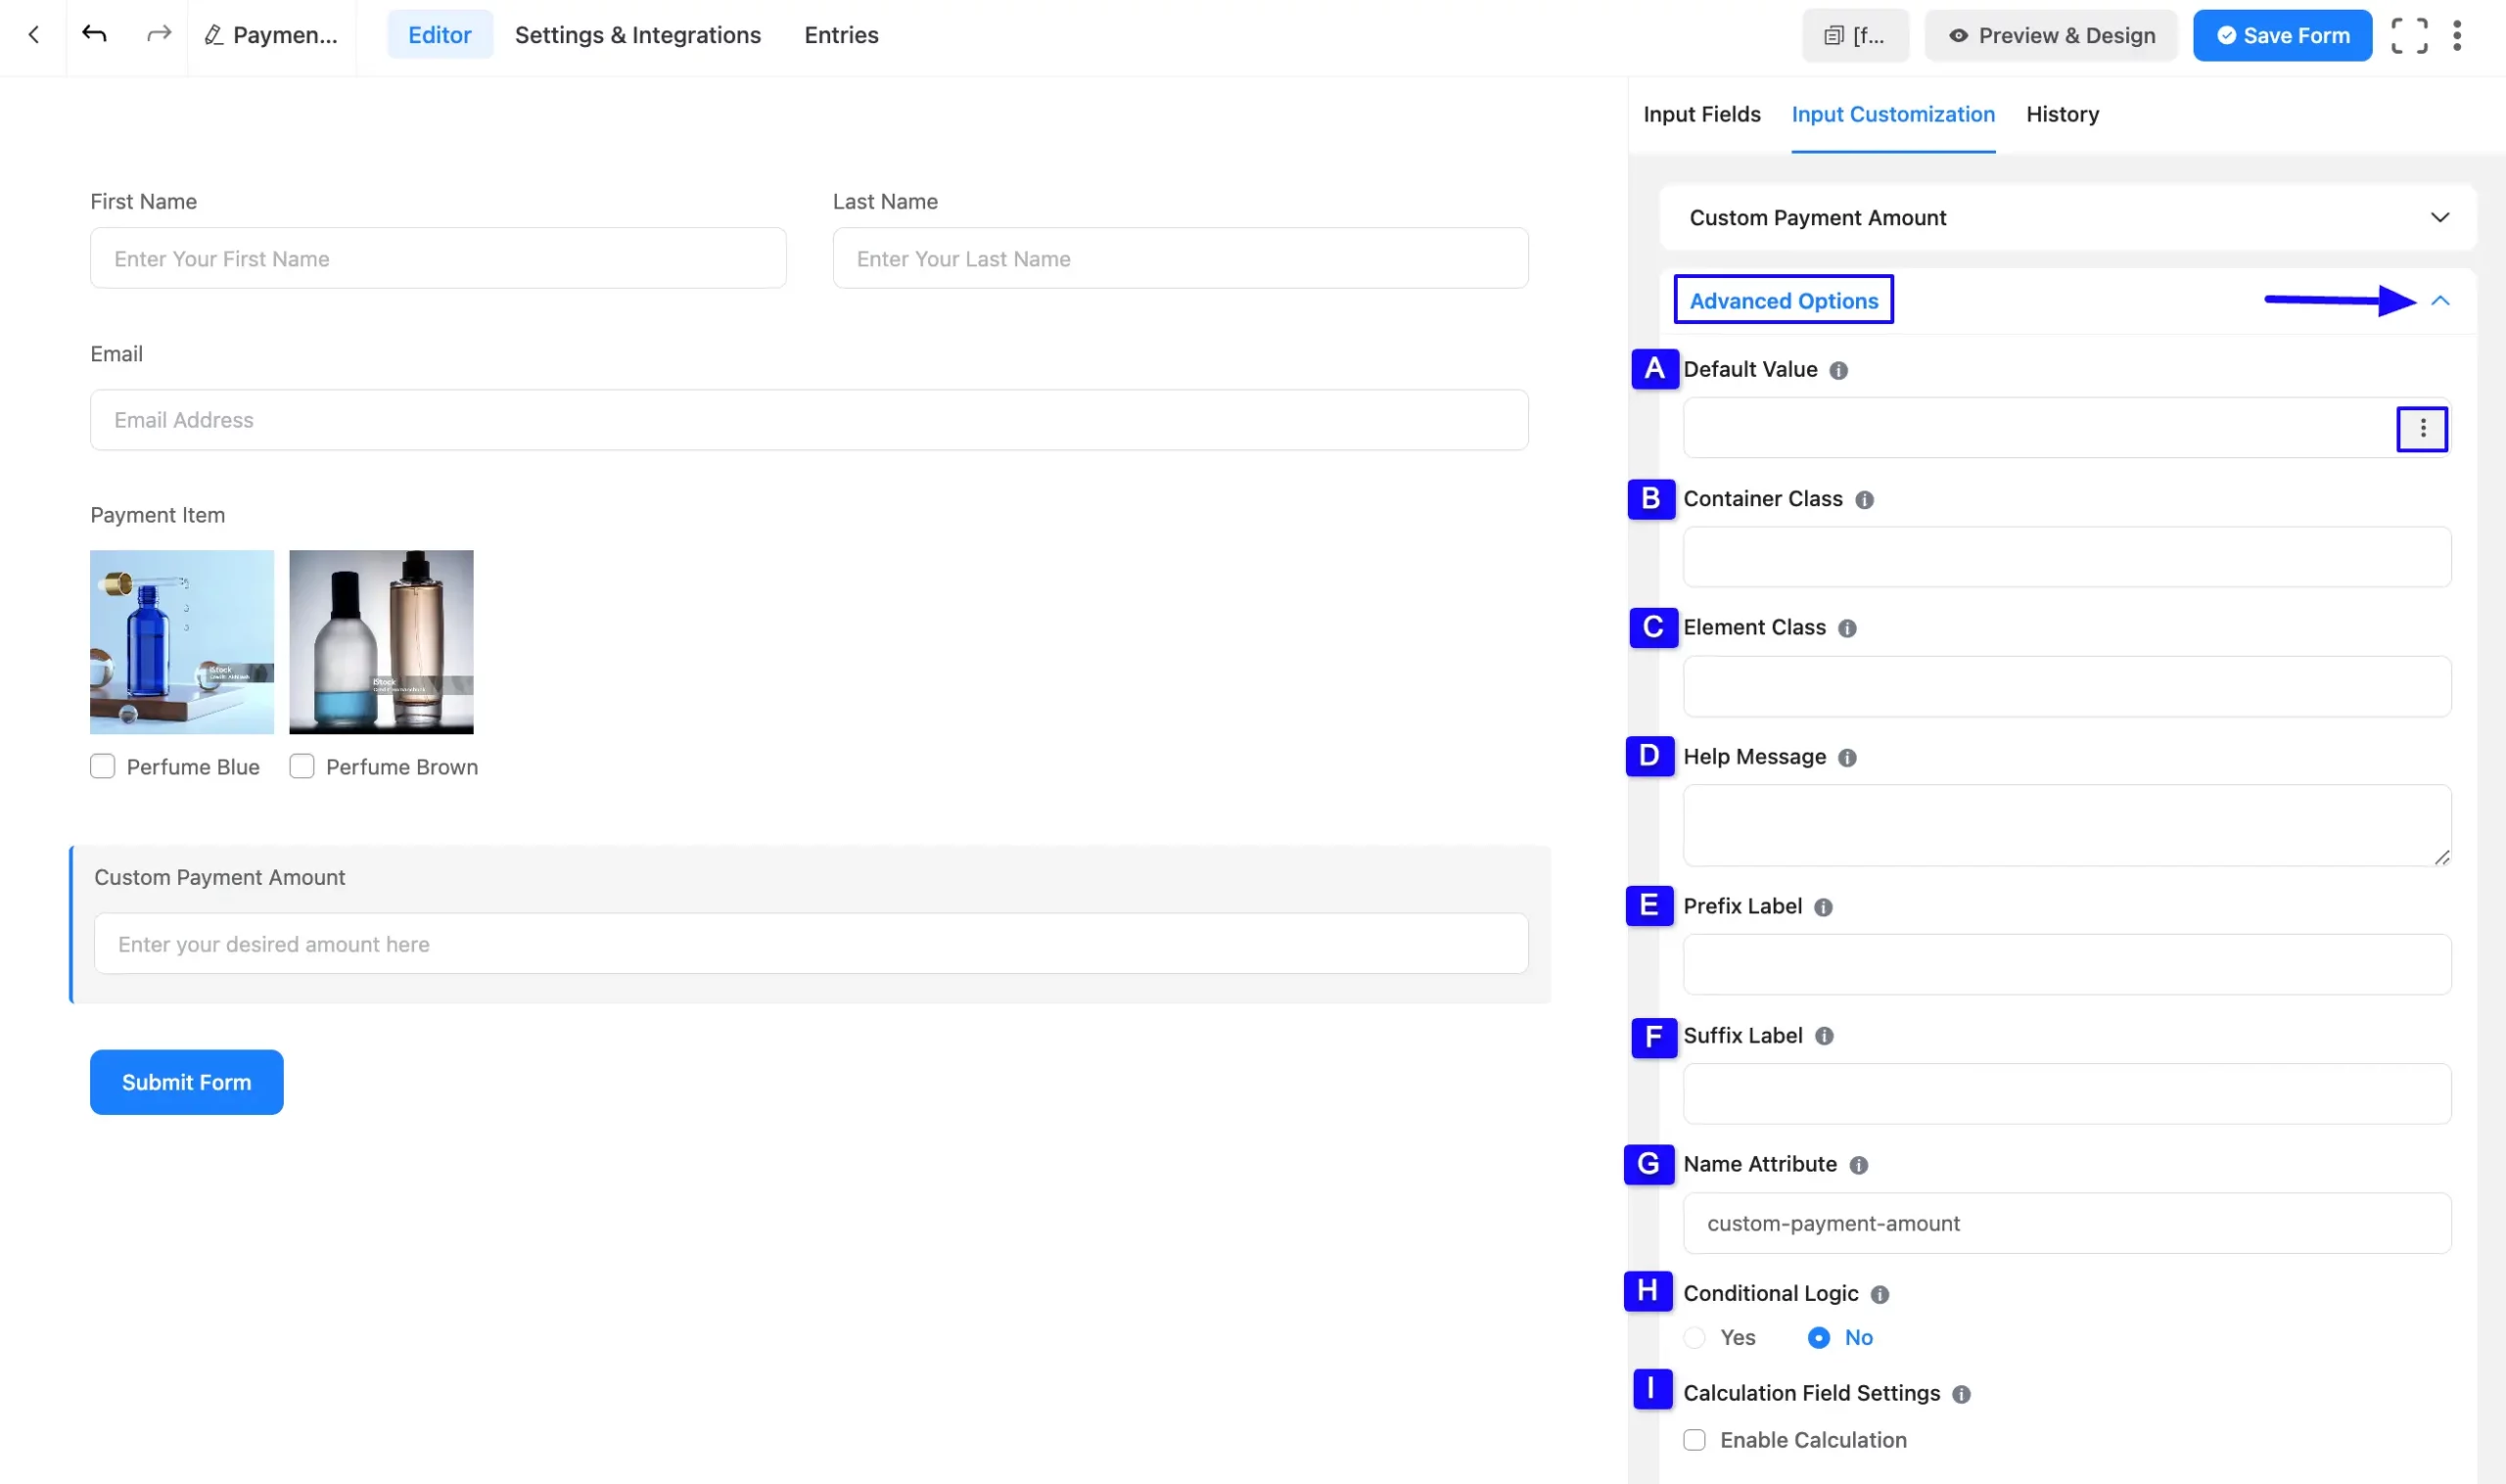Click the Container Class info icon
The image size is (2506, 1484).
pyautogui.click(x=1864, y=499)
